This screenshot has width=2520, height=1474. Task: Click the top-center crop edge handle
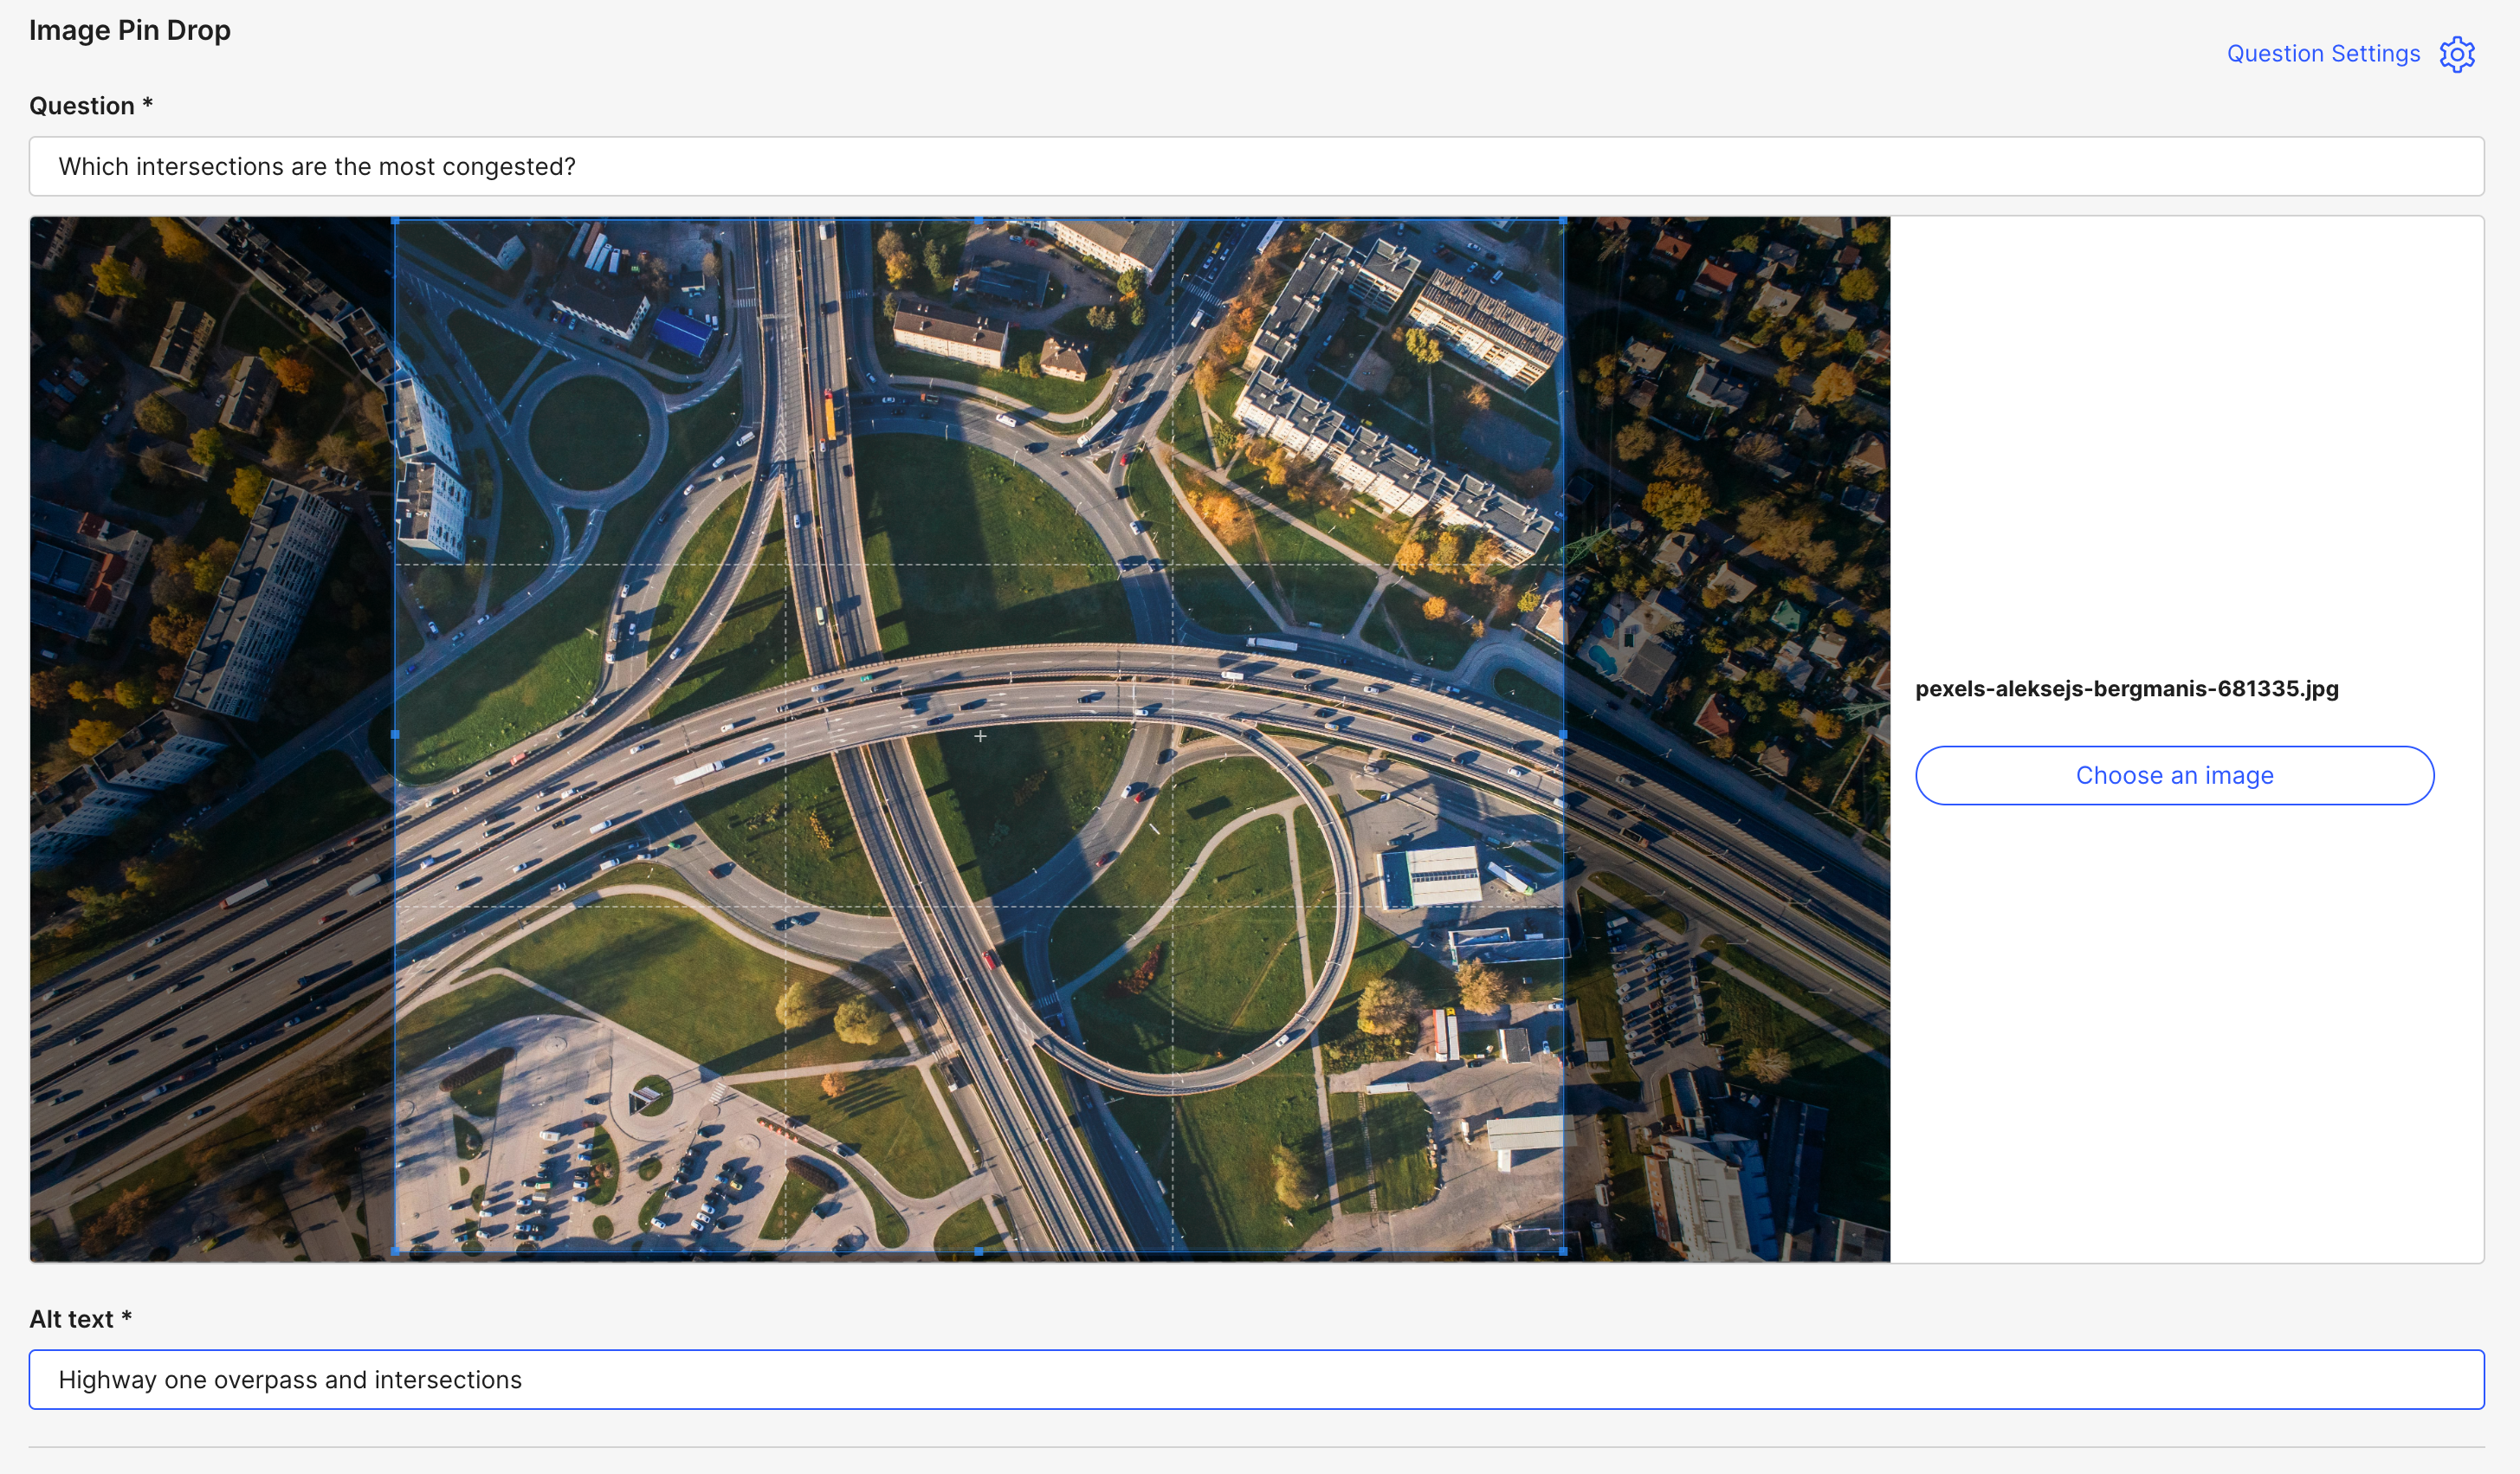tap(979, 220)
